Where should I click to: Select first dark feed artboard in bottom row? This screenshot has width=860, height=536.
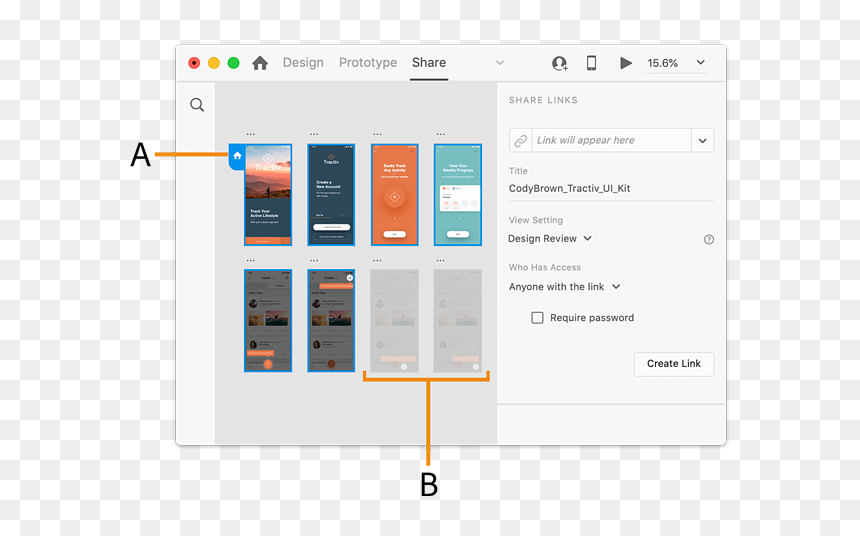[x=268, y=320]
